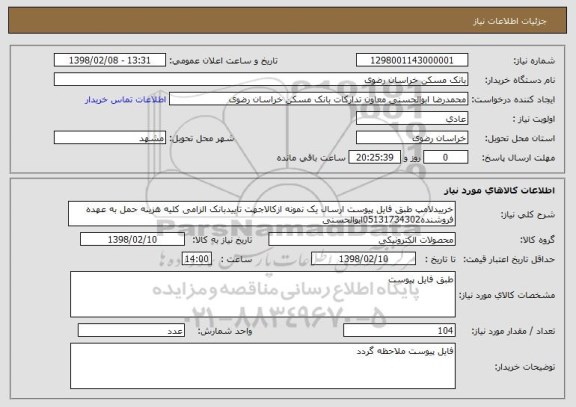Image resolution: width=576 pixels, height=407 pixels.
Task: Click the label 'گروه کالا:'
Action: click(x=537, y=240)
